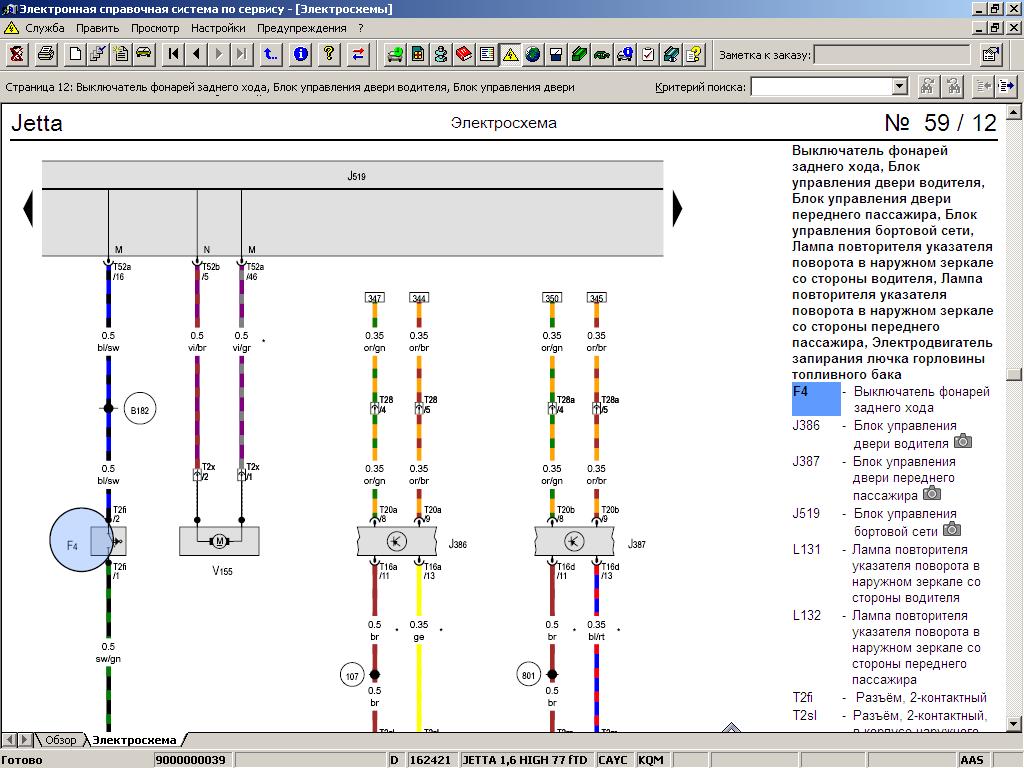This screenshot has width=1024, height=768.
Task: Click the V155 motor component
Action: 219,541
